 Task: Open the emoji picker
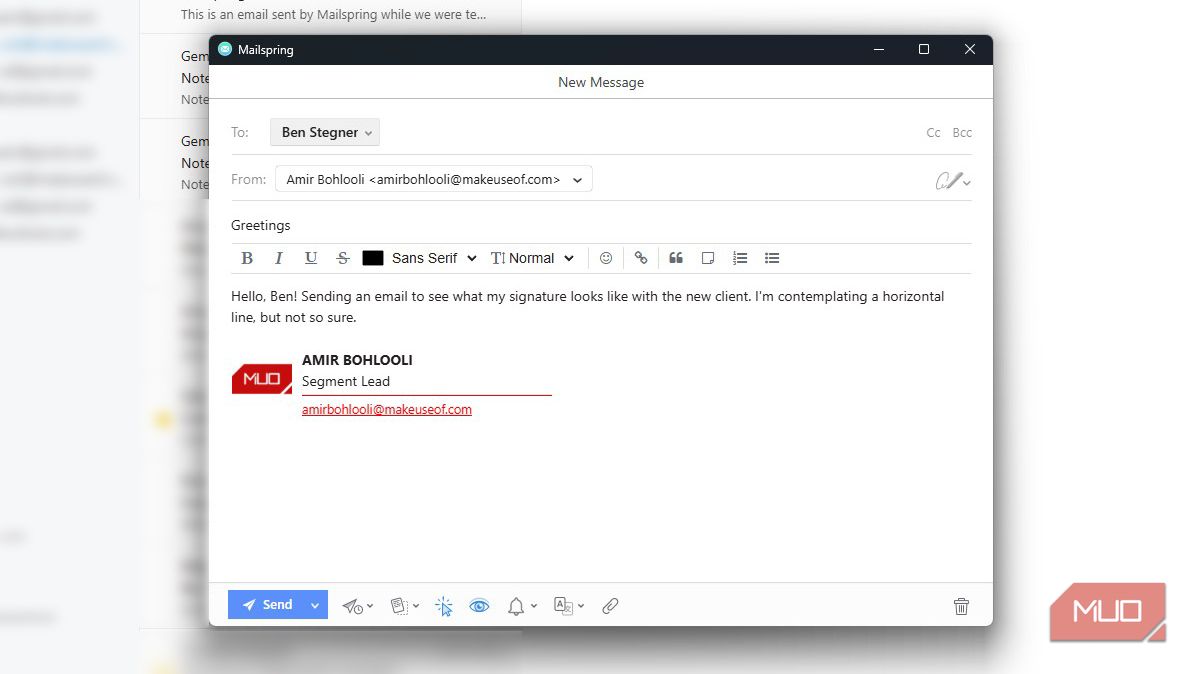point(606,258)
